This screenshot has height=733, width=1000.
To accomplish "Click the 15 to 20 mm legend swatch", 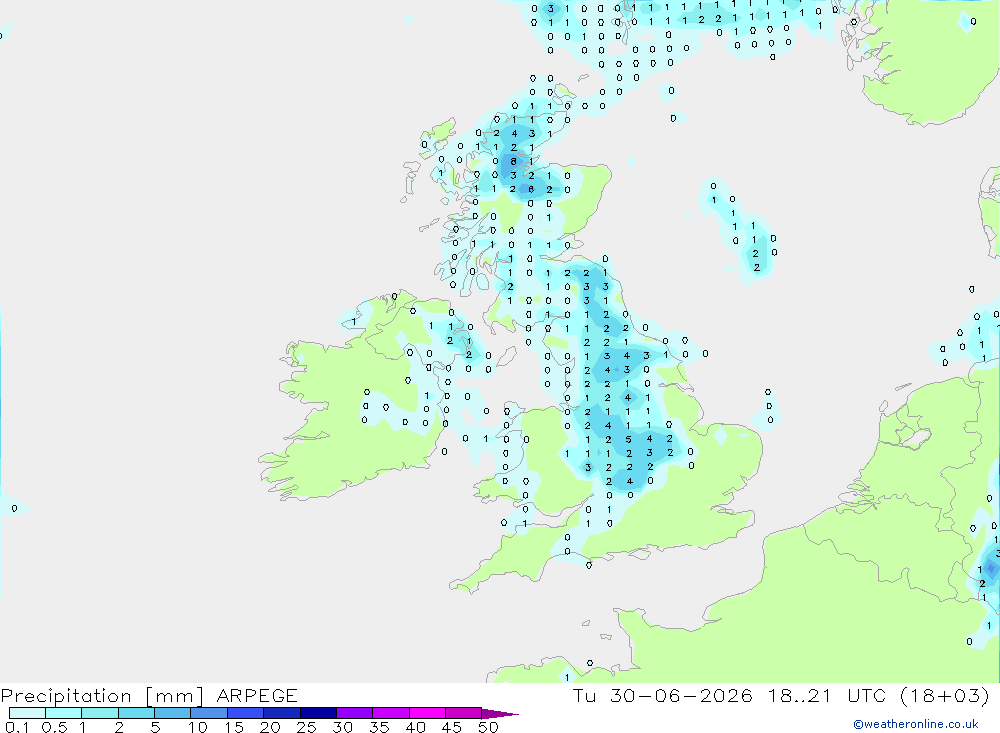I will [246, 713].
